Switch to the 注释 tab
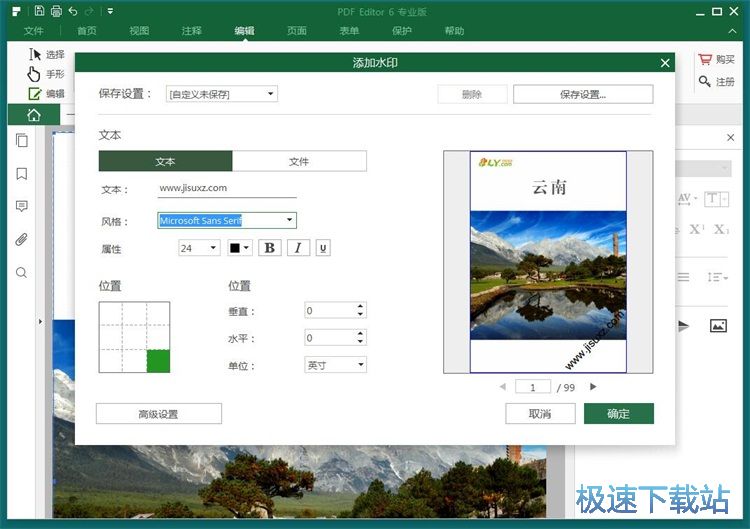Image resolution: width=750 pixels, height=529 pixels. point(192,31)
